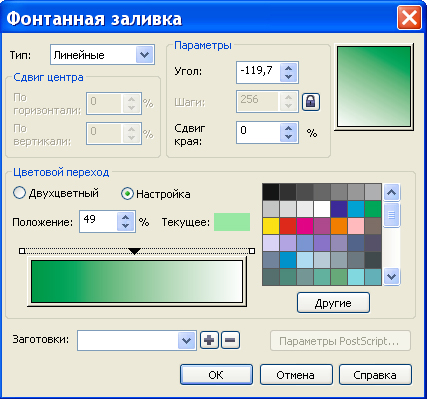427x399 pixels.
Task: Click the Отмена button
Action: coord(296,375)
